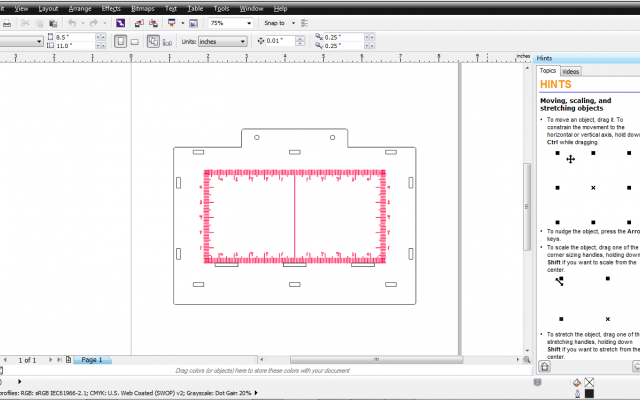Toggle apply layout to all pages
This screenshot has width=640, height=400.
(x=153, y=41)
